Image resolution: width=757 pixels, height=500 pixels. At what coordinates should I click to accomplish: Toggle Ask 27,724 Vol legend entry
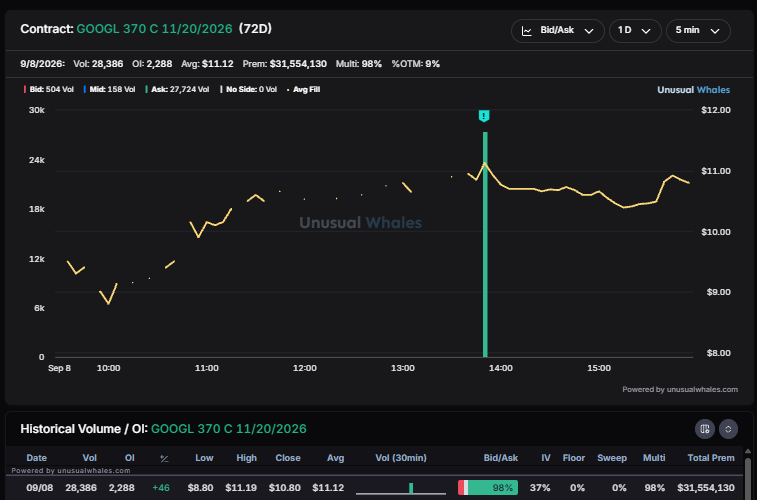click(177, 89)
